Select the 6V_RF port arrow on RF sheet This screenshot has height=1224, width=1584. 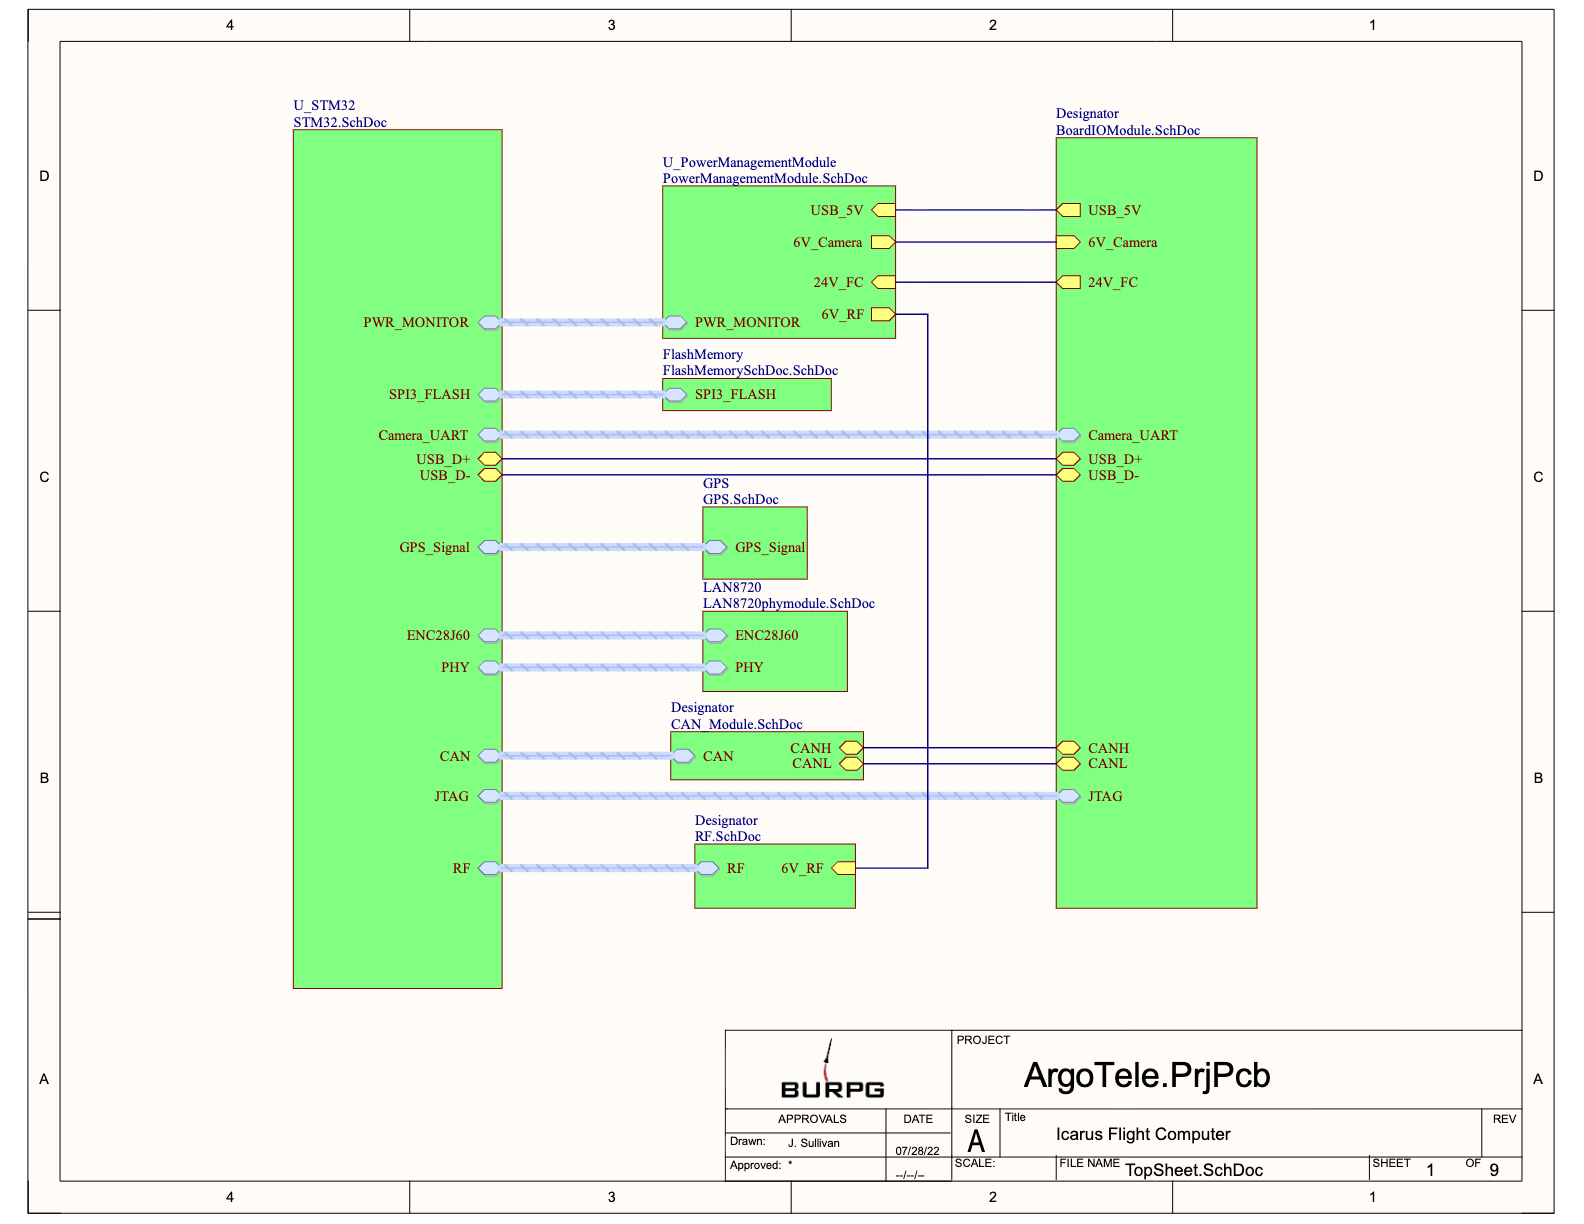(x=843, y=868)
